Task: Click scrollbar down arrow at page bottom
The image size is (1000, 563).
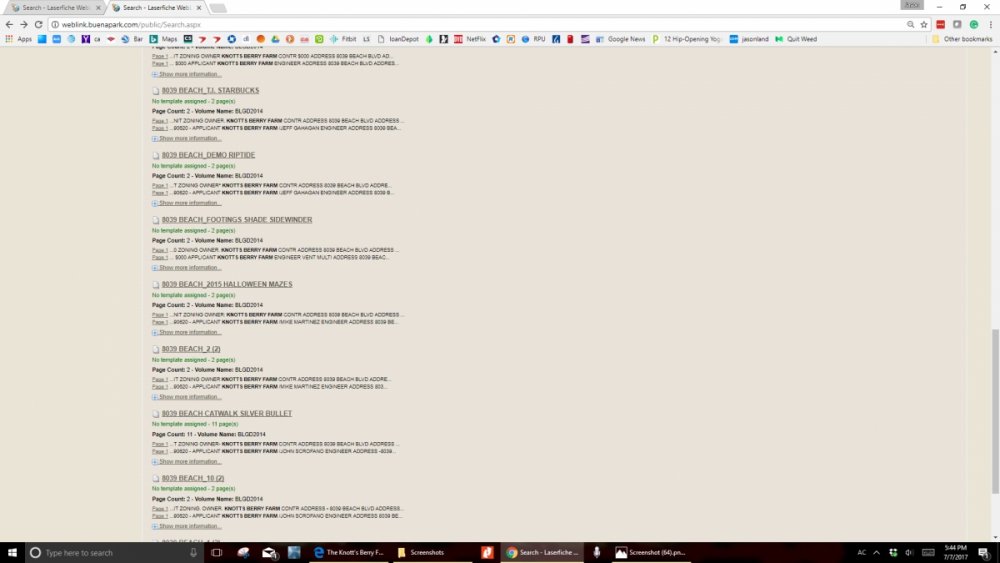Action: click(995, 537)
